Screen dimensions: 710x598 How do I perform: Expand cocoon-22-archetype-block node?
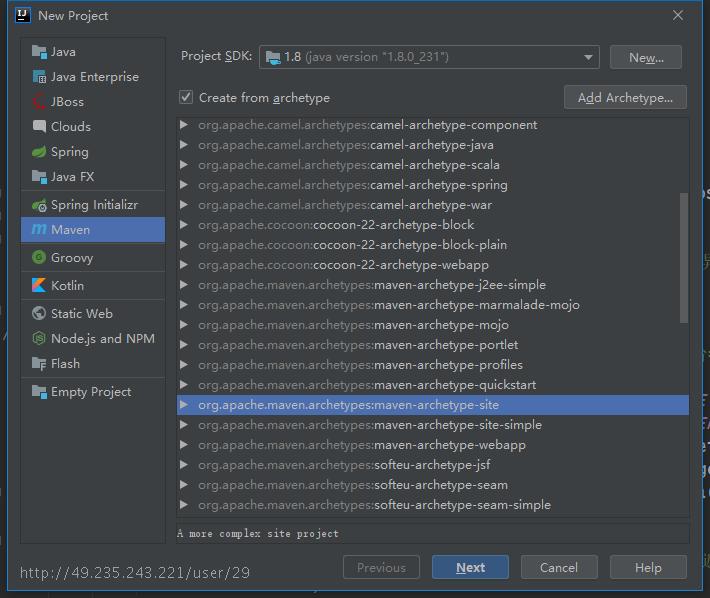tap(184, 225)
